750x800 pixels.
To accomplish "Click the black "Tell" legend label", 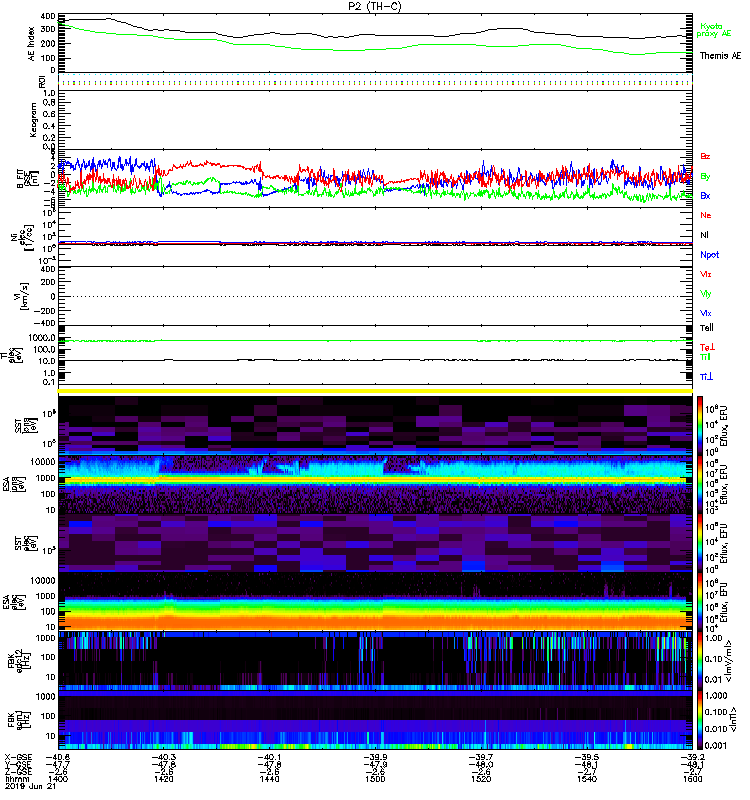I will click(x=707, y=328).
